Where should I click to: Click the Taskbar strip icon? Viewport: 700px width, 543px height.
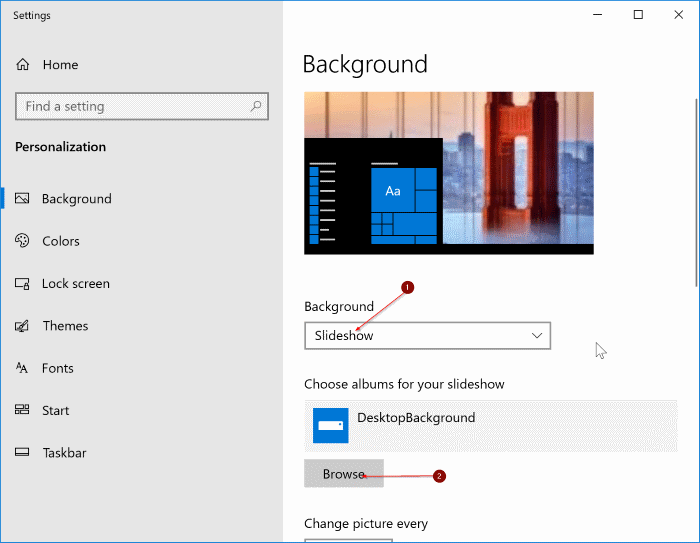pyautogui.click(x=22, y=452)
